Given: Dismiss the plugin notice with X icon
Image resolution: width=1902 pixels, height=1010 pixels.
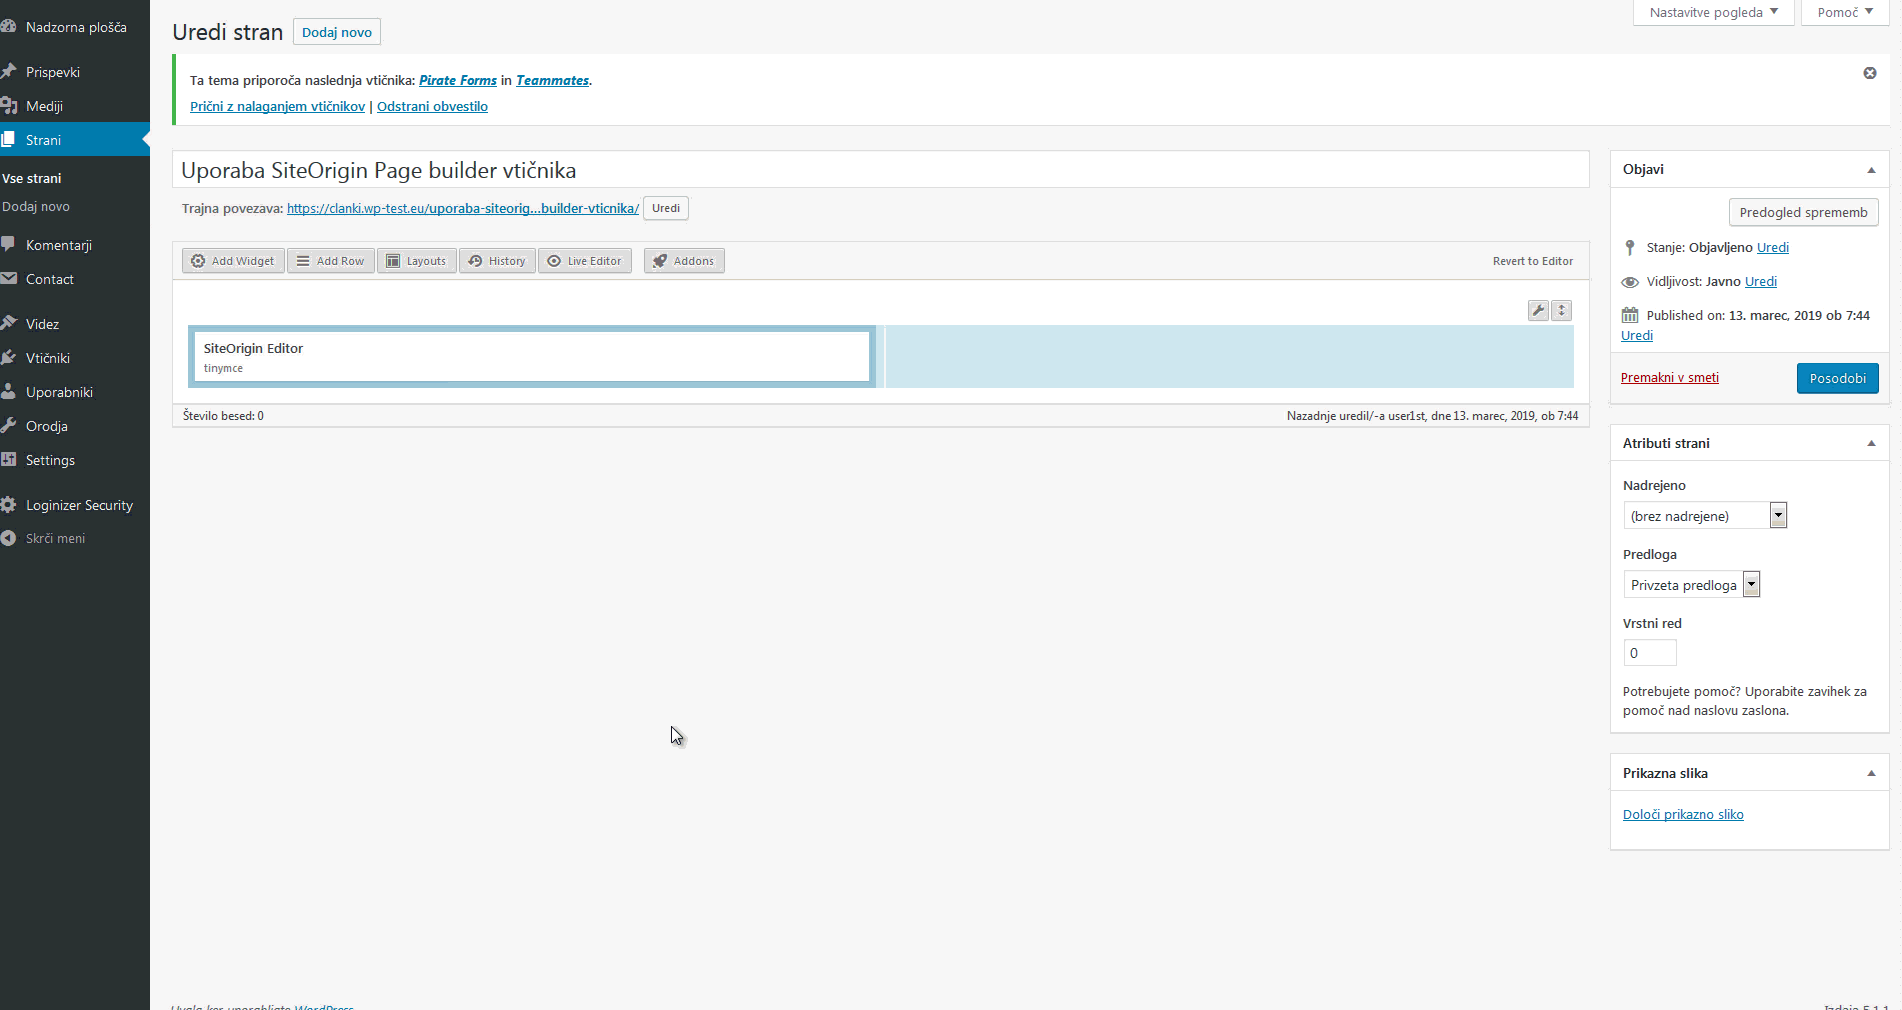Looking at the screenshot, I should coord(1870,73).
